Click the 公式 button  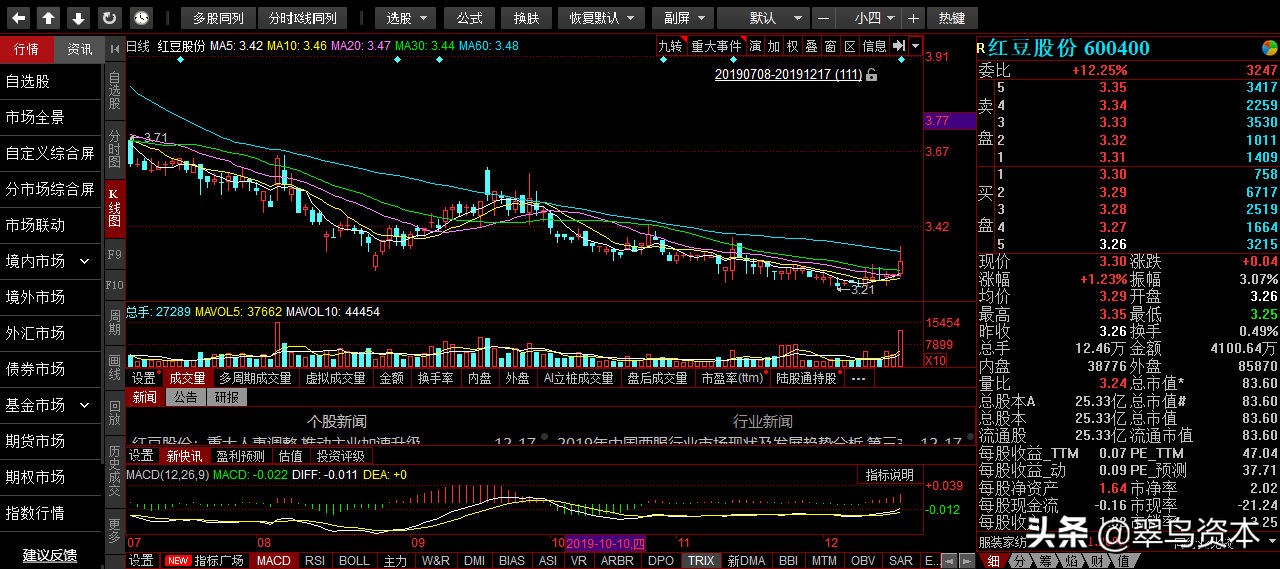tap(469, 18)
